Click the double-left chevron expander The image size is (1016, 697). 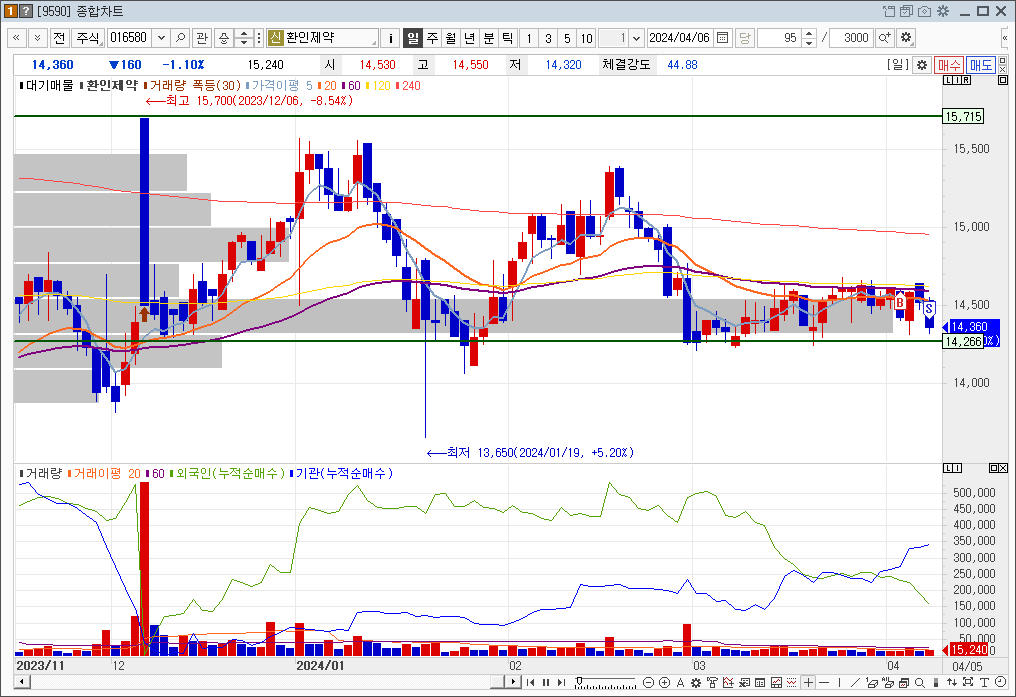[16, 38]
